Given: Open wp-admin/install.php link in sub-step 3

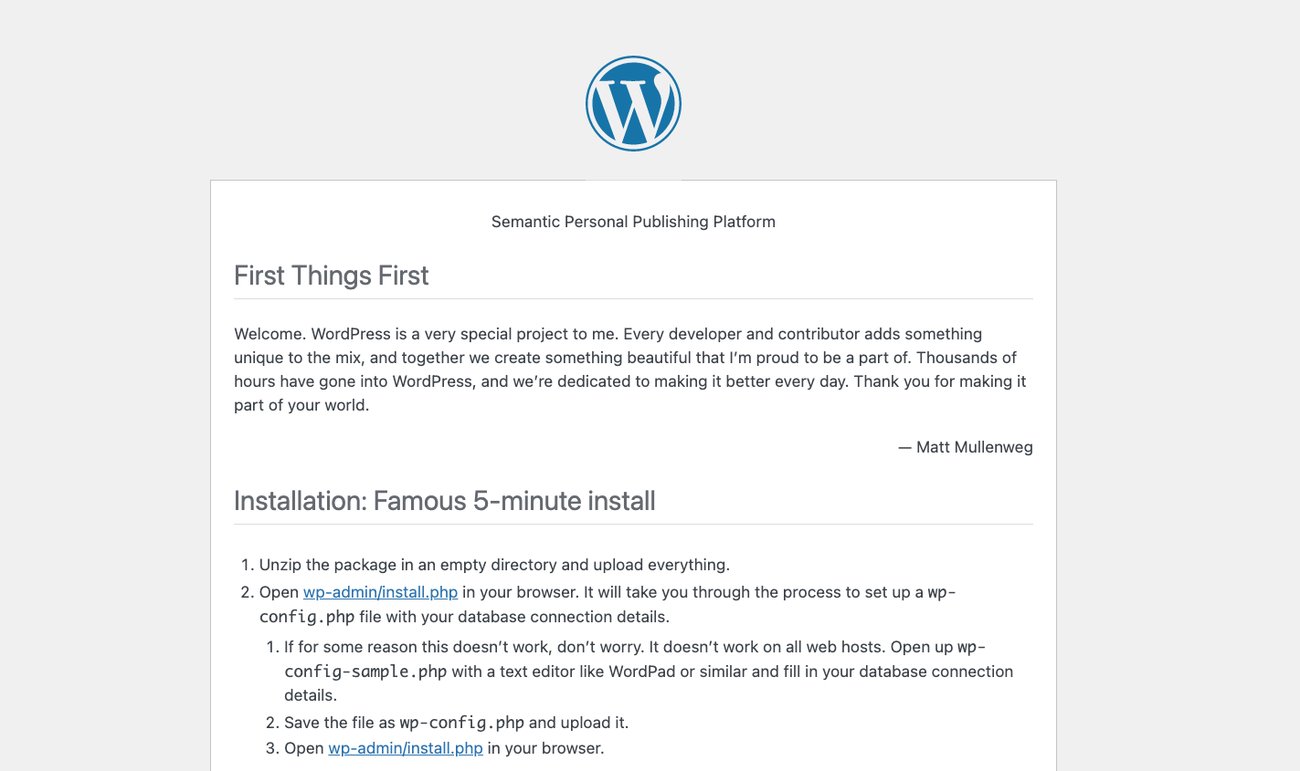Looking at the screenshot, I should click(x=405, y=748).
